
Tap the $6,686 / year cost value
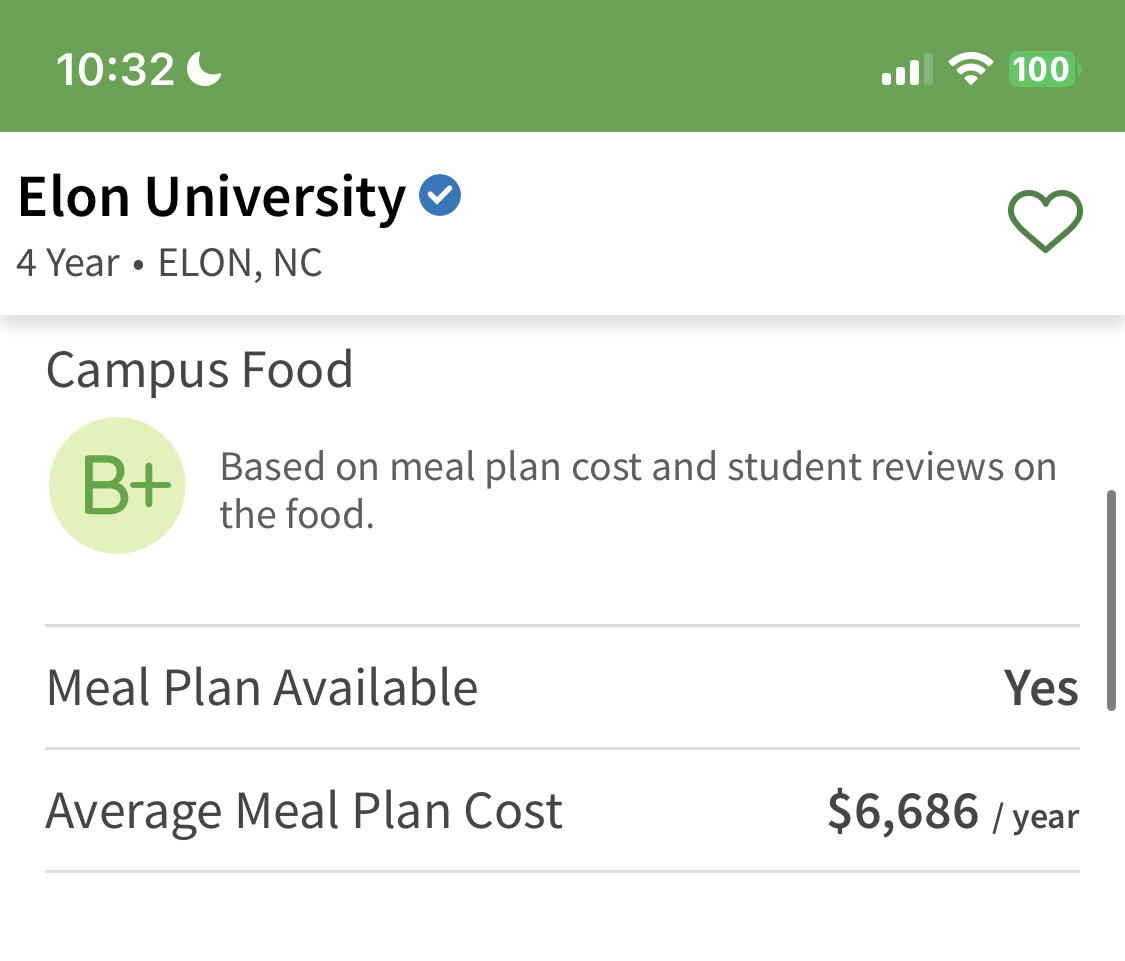[953, 812]
